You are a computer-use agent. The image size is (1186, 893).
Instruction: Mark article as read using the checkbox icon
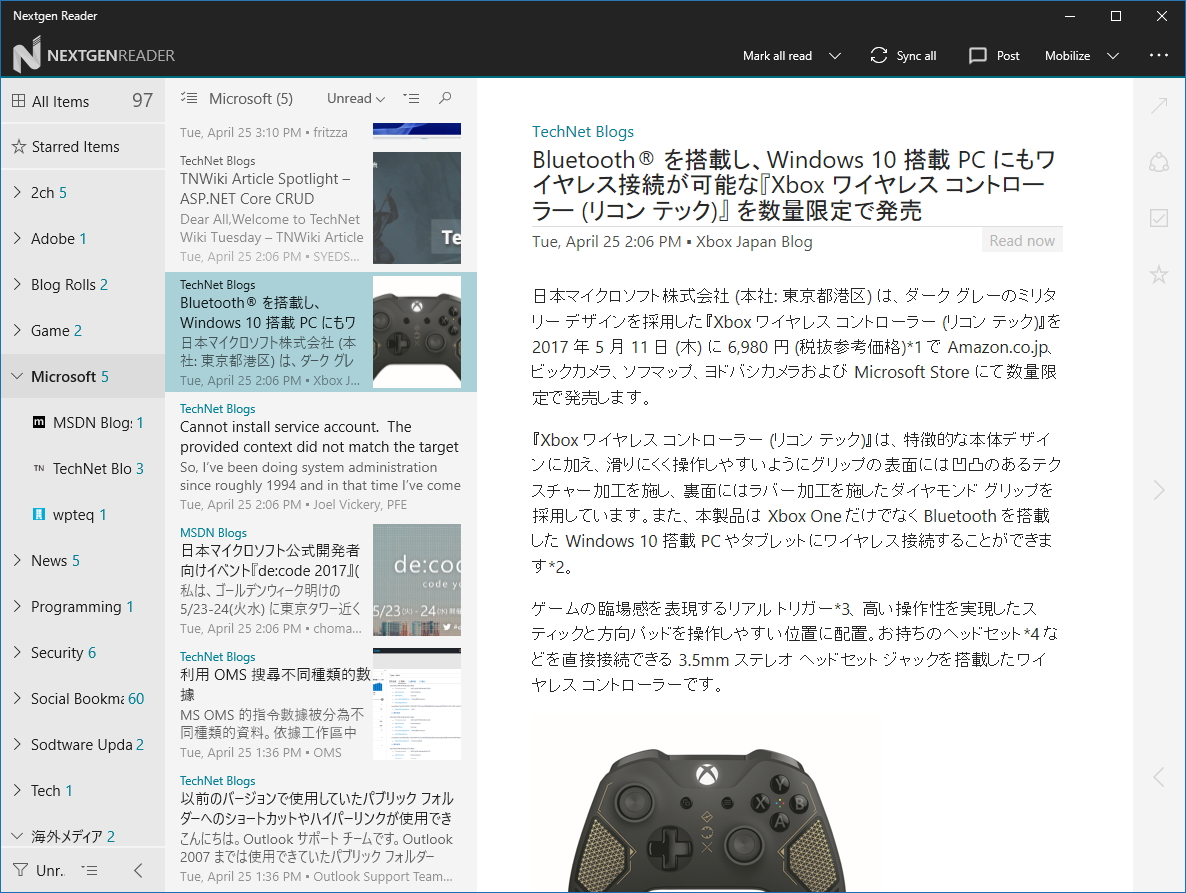1157,217
